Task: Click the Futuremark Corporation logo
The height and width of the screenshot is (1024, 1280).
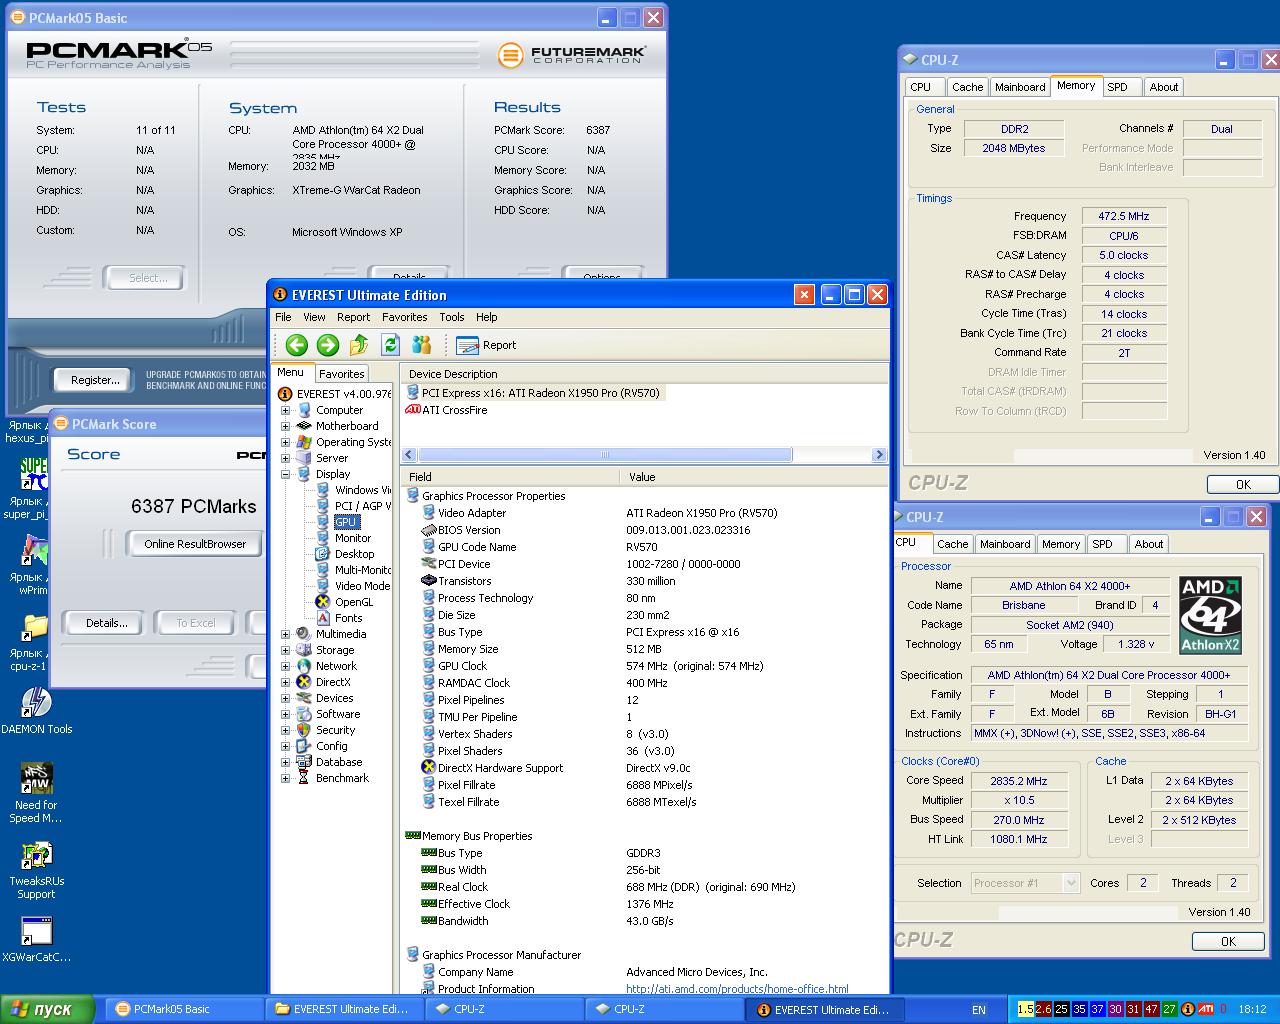Action: tap(571, 54)
